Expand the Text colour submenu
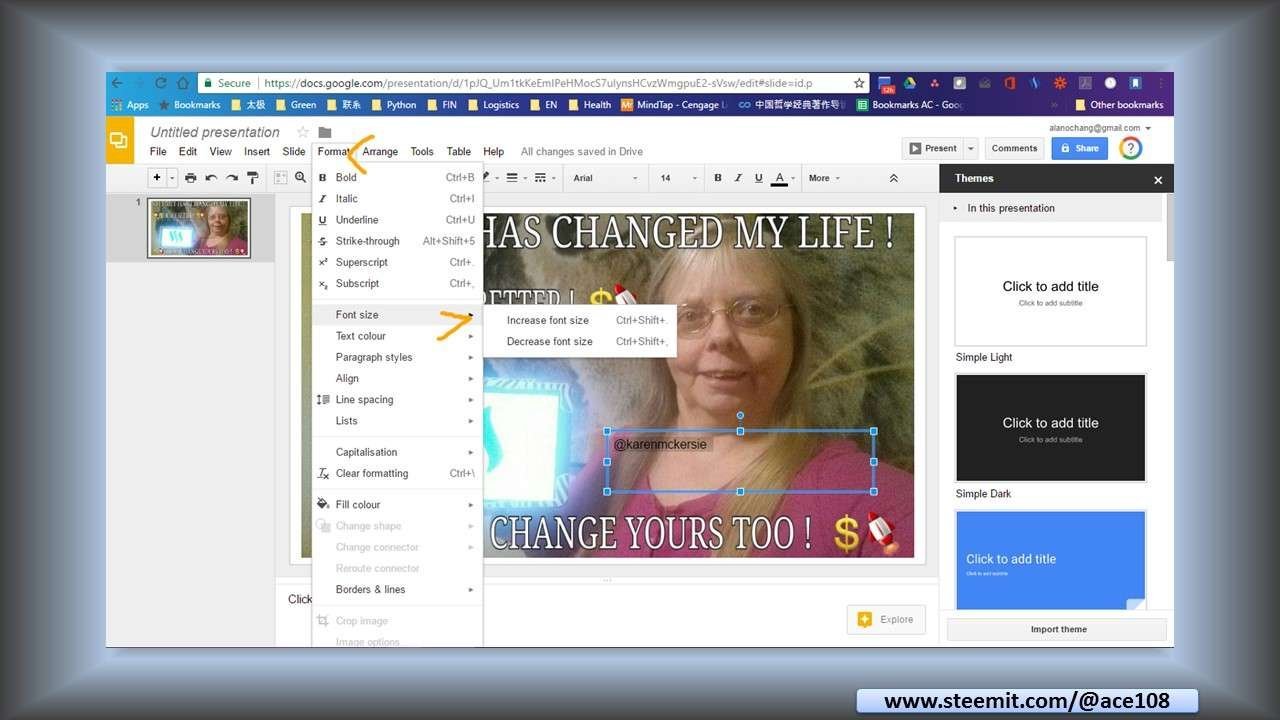The image size is (1280, 720). pyautogui.click(x=397, y=336)
